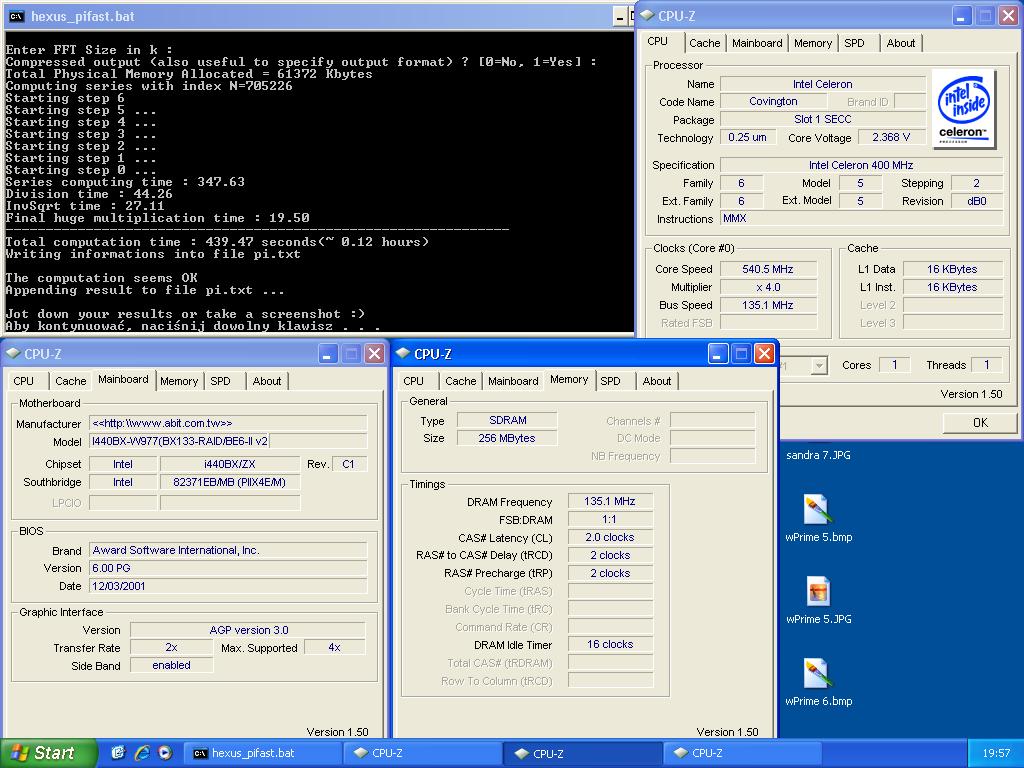Screen dimensions: 1024x768
Task: Click the Bus Speed value 135.1 MHz
Action: tap(768, 305)
